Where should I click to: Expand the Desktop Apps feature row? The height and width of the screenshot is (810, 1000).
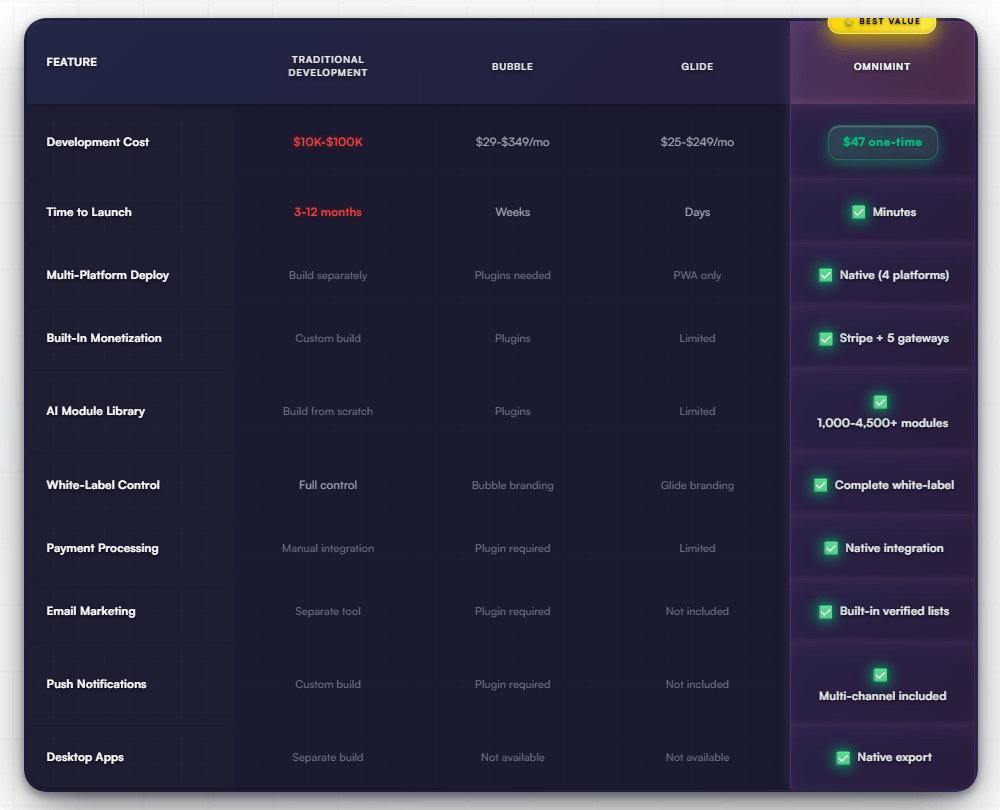click(86, 757)
